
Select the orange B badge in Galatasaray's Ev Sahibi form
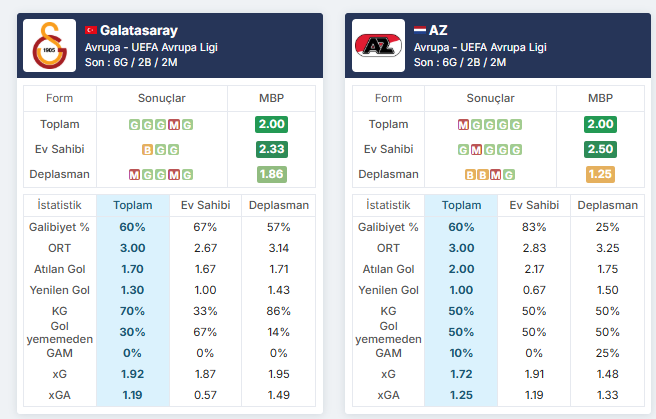pos(148,149)
